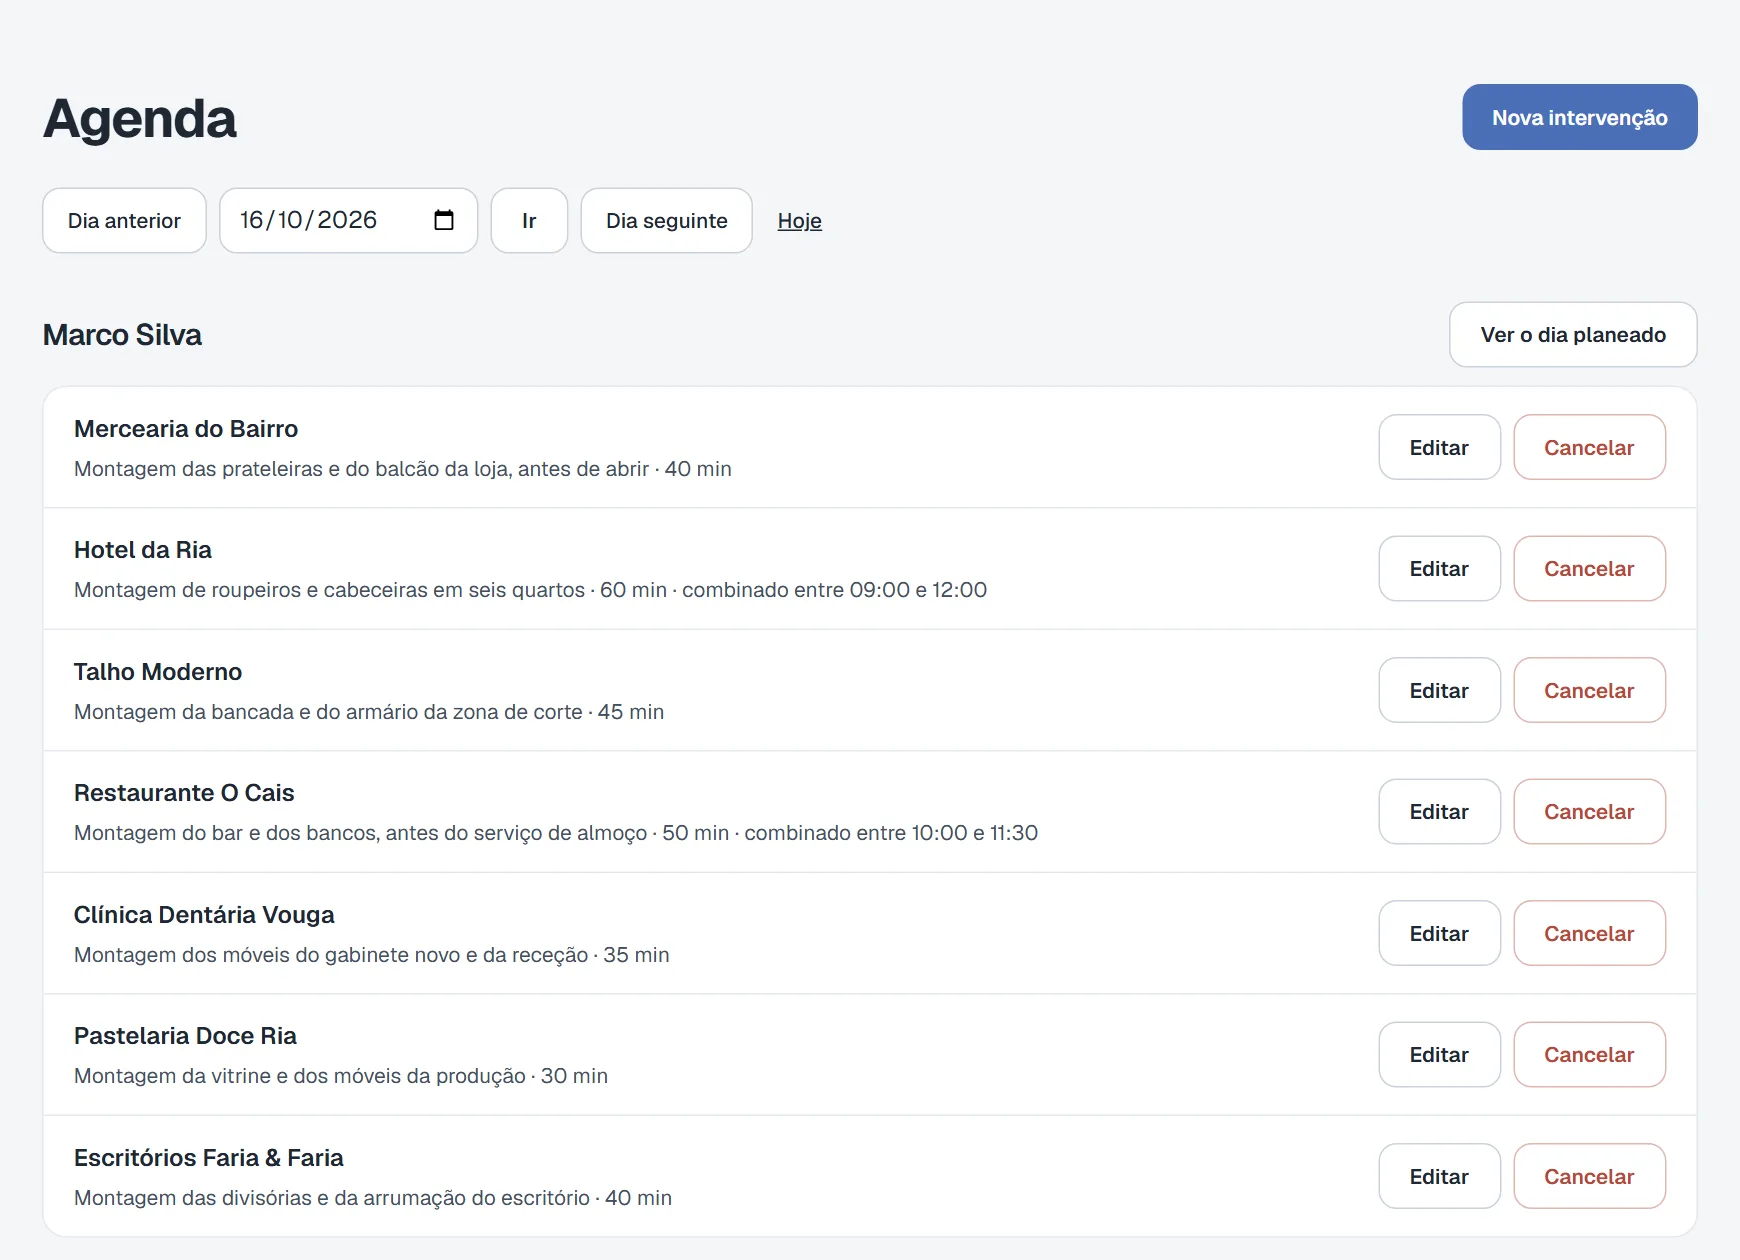
Task: Click the Mercearia do Bairro title
Action: tap(186, 429)
